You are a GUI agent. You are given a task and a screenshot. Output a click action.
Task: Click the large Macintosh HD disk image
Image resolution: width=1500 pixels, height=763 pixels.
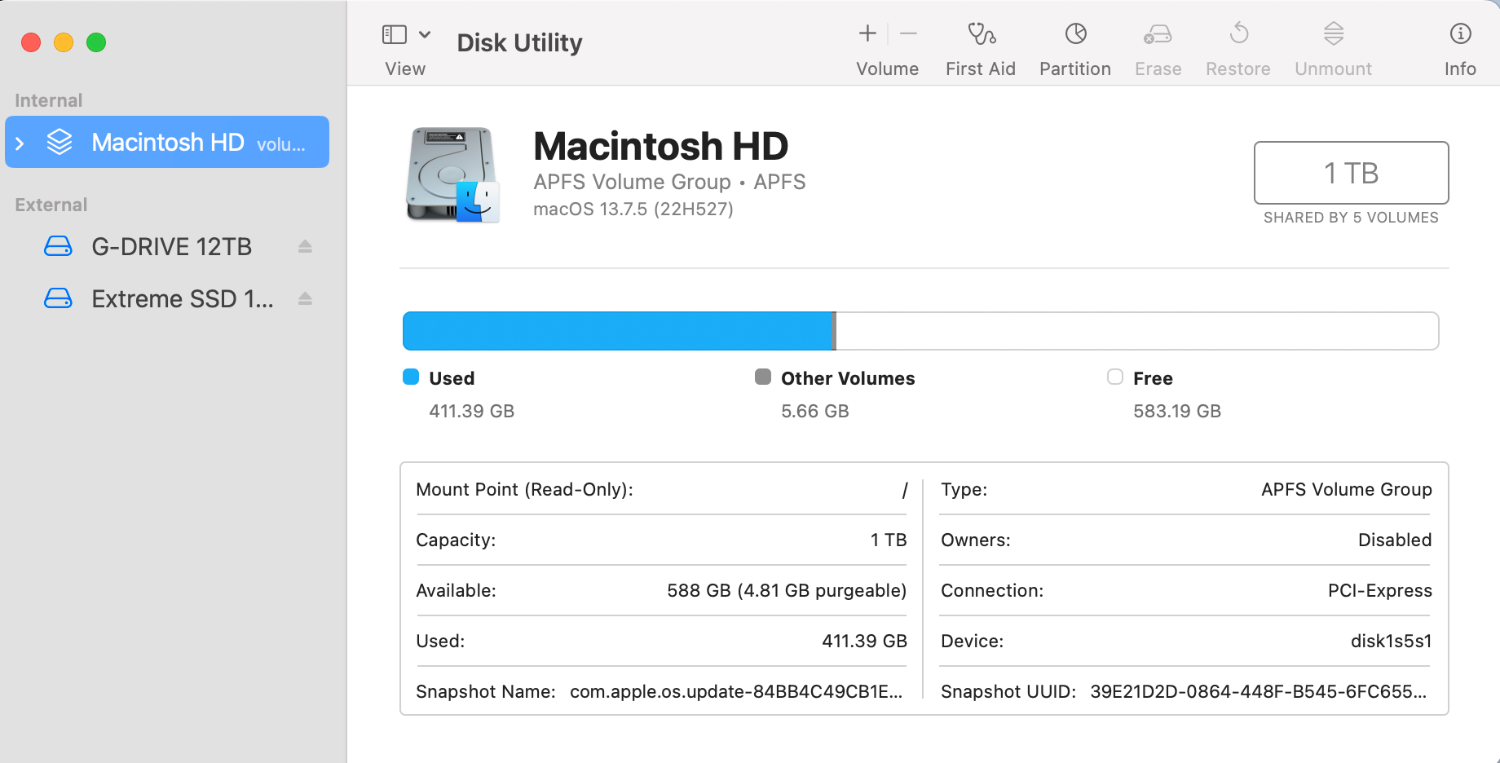pyautogui.click(x=452, y=174)
